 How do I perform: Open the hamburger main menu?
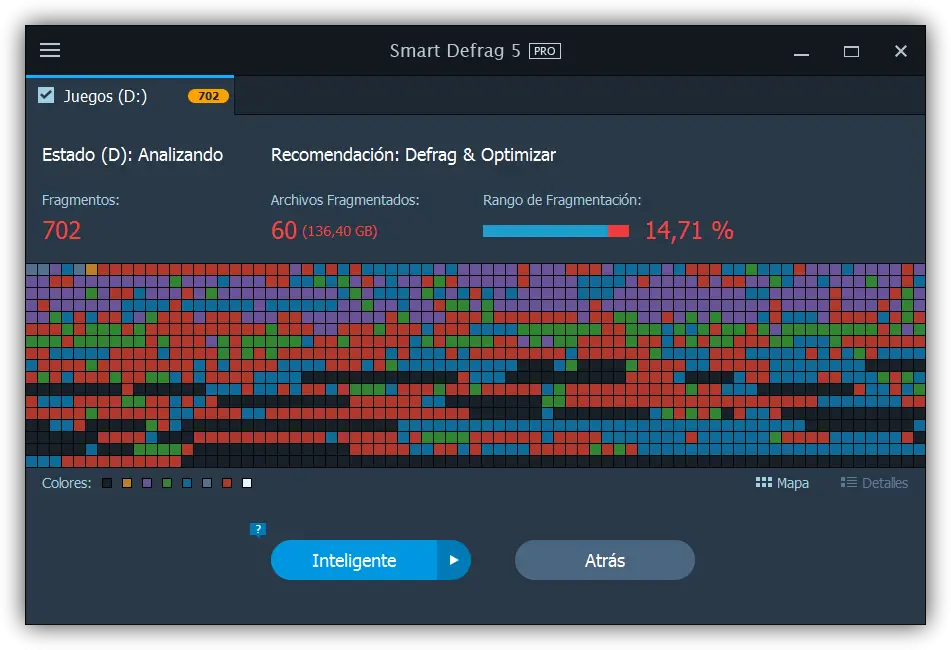pos(50,50)
